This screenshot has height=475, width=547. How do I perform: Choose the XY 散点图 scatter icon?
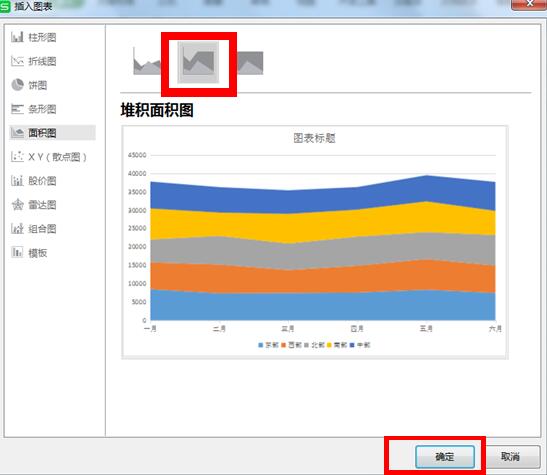click(x=17, y=157)
